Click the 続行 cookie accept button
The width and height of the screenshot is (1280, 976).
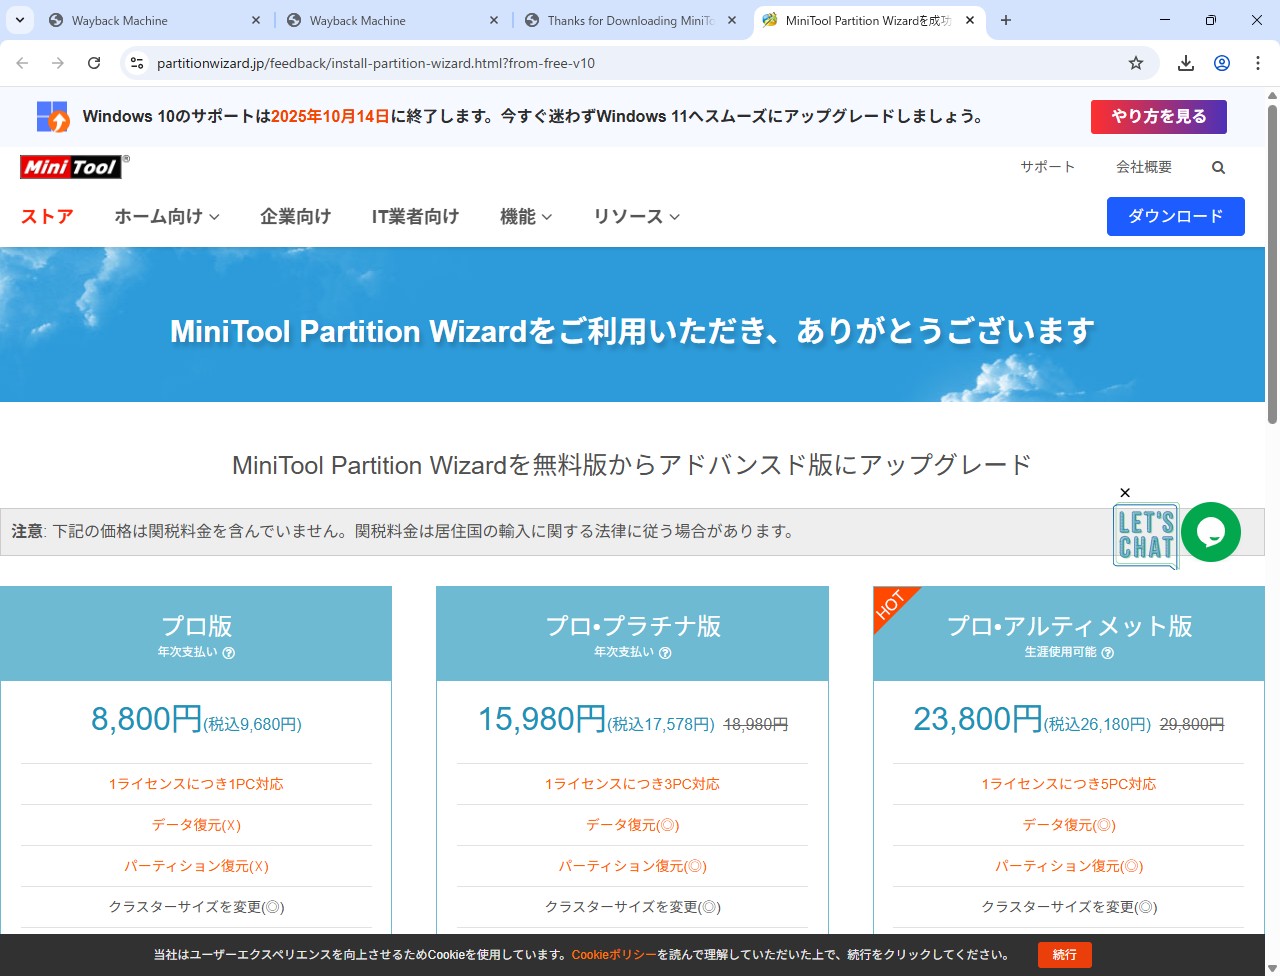(1064, 955)
